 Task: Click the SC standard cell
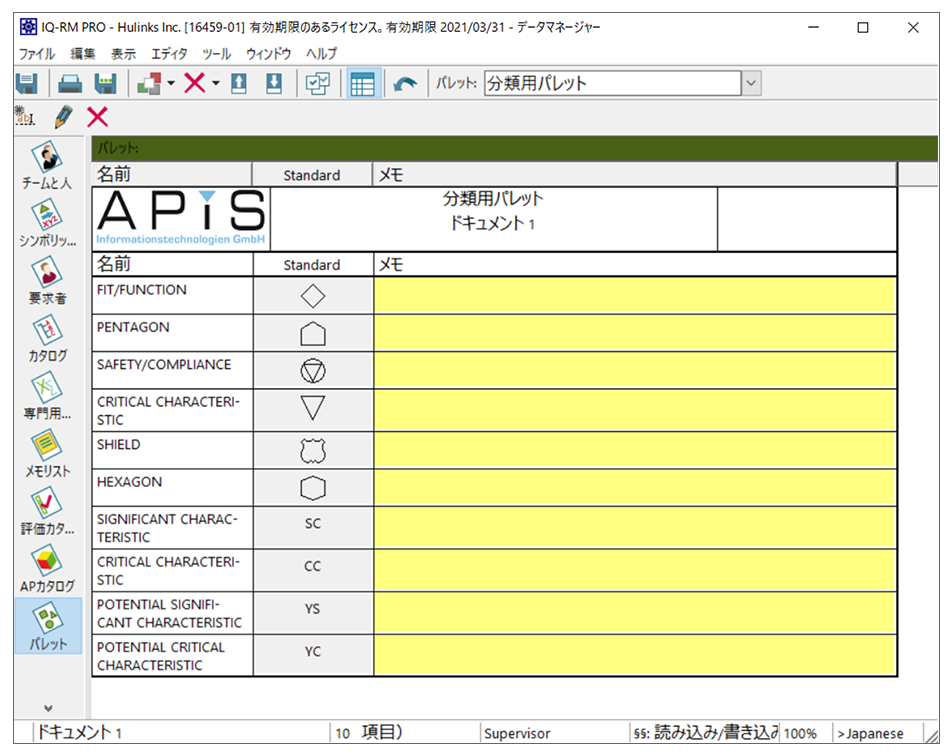[x=313, y=528]
